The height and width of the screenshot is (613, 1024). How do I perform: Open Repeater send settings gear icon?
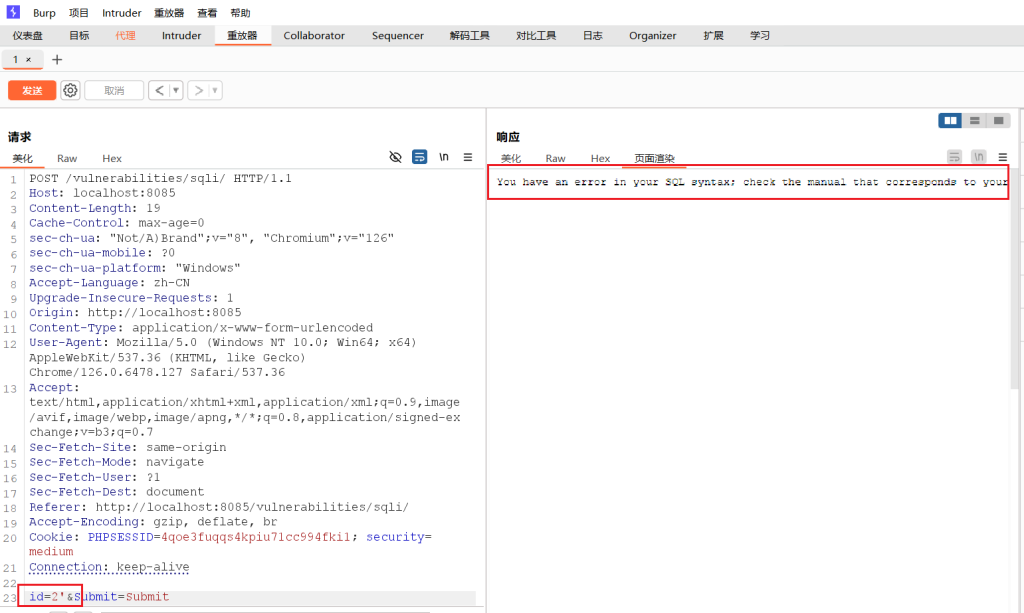point(70,90)
